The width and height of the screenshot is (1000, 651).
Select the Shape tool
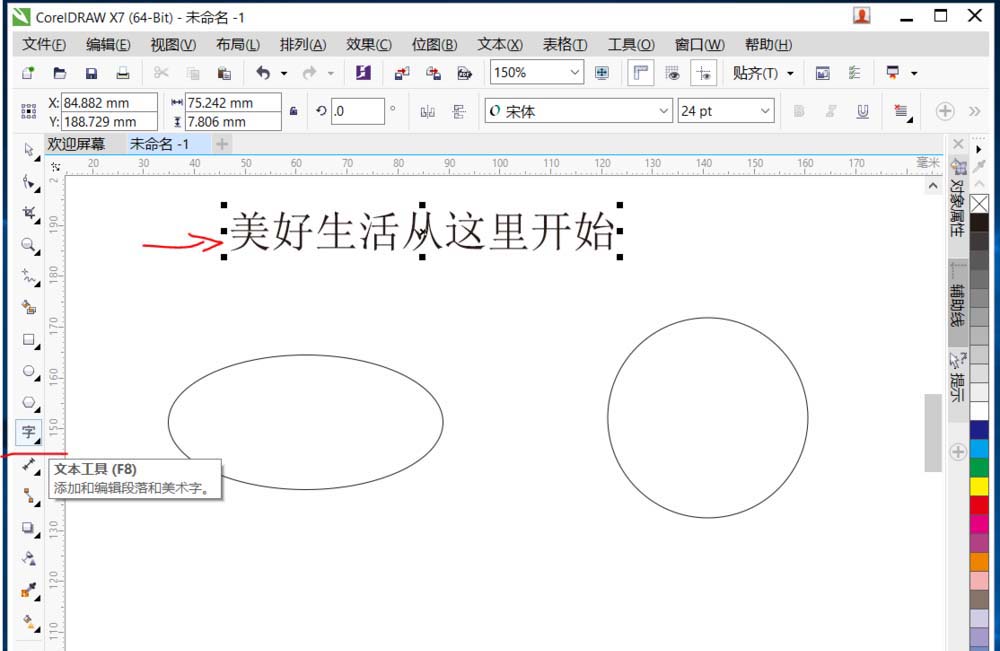29,182
